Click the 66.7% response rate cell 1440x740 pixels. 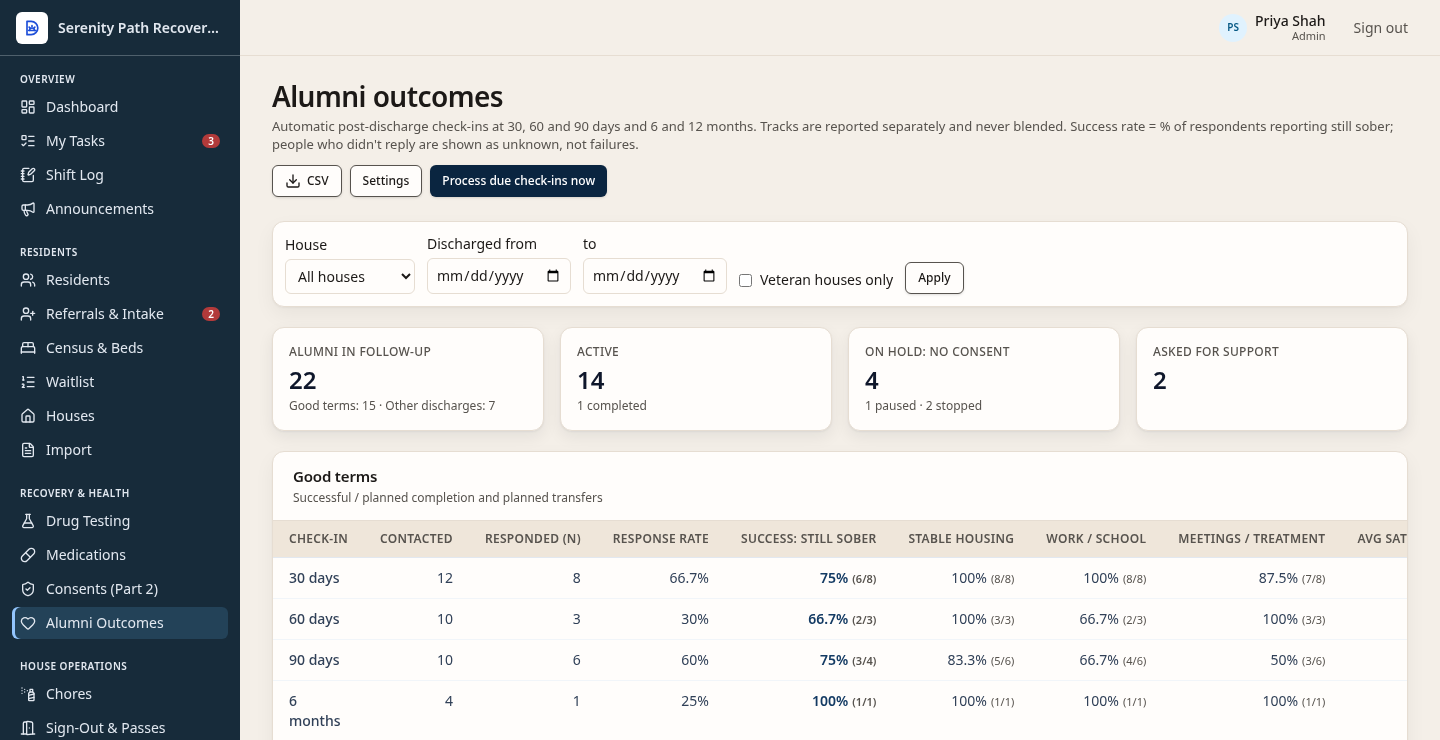(x=689, y=578)
